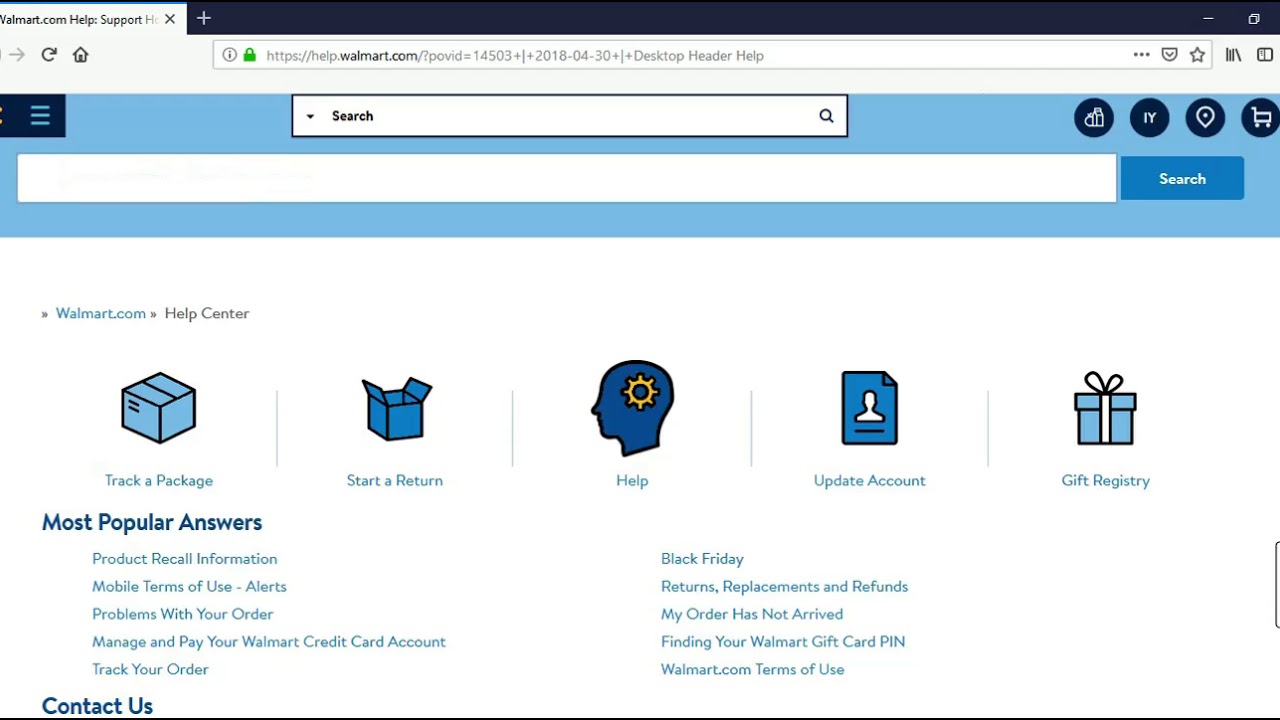
Task: Follow the Walmart.com breadcrumb link
Action: point(101,313)
